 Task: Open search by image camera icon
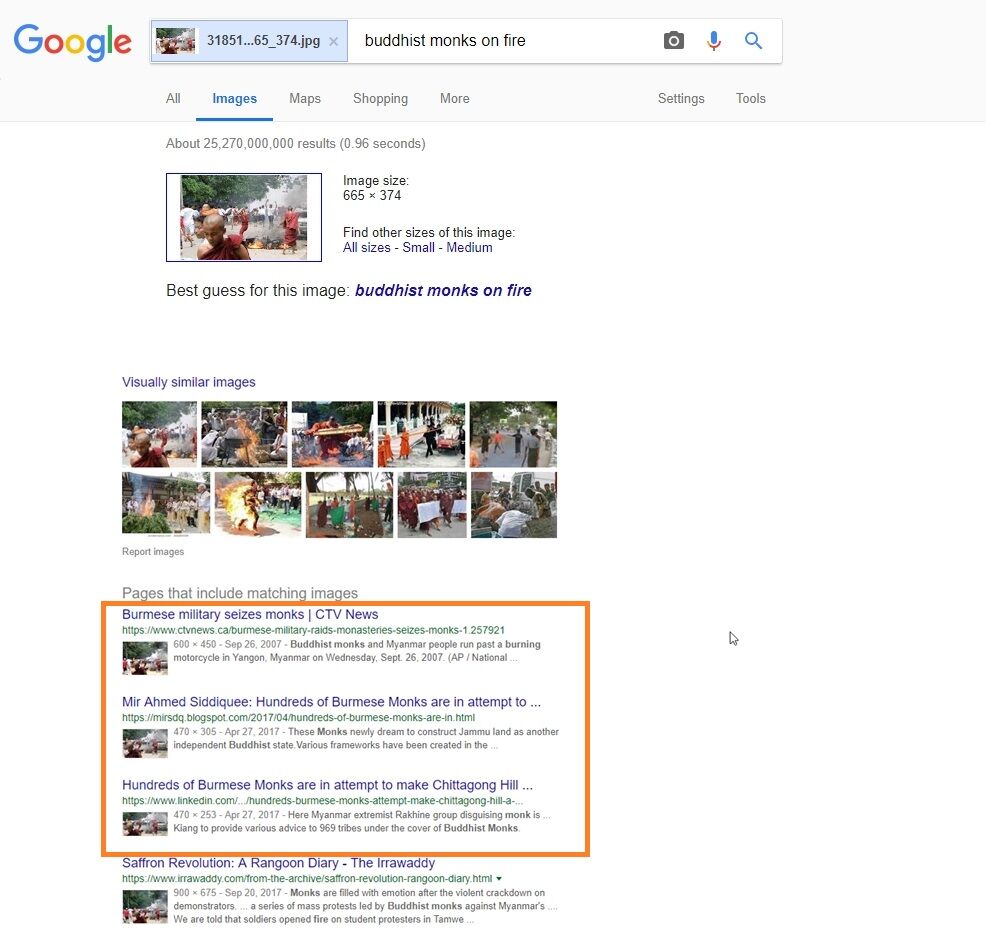[x=673, y=41]
